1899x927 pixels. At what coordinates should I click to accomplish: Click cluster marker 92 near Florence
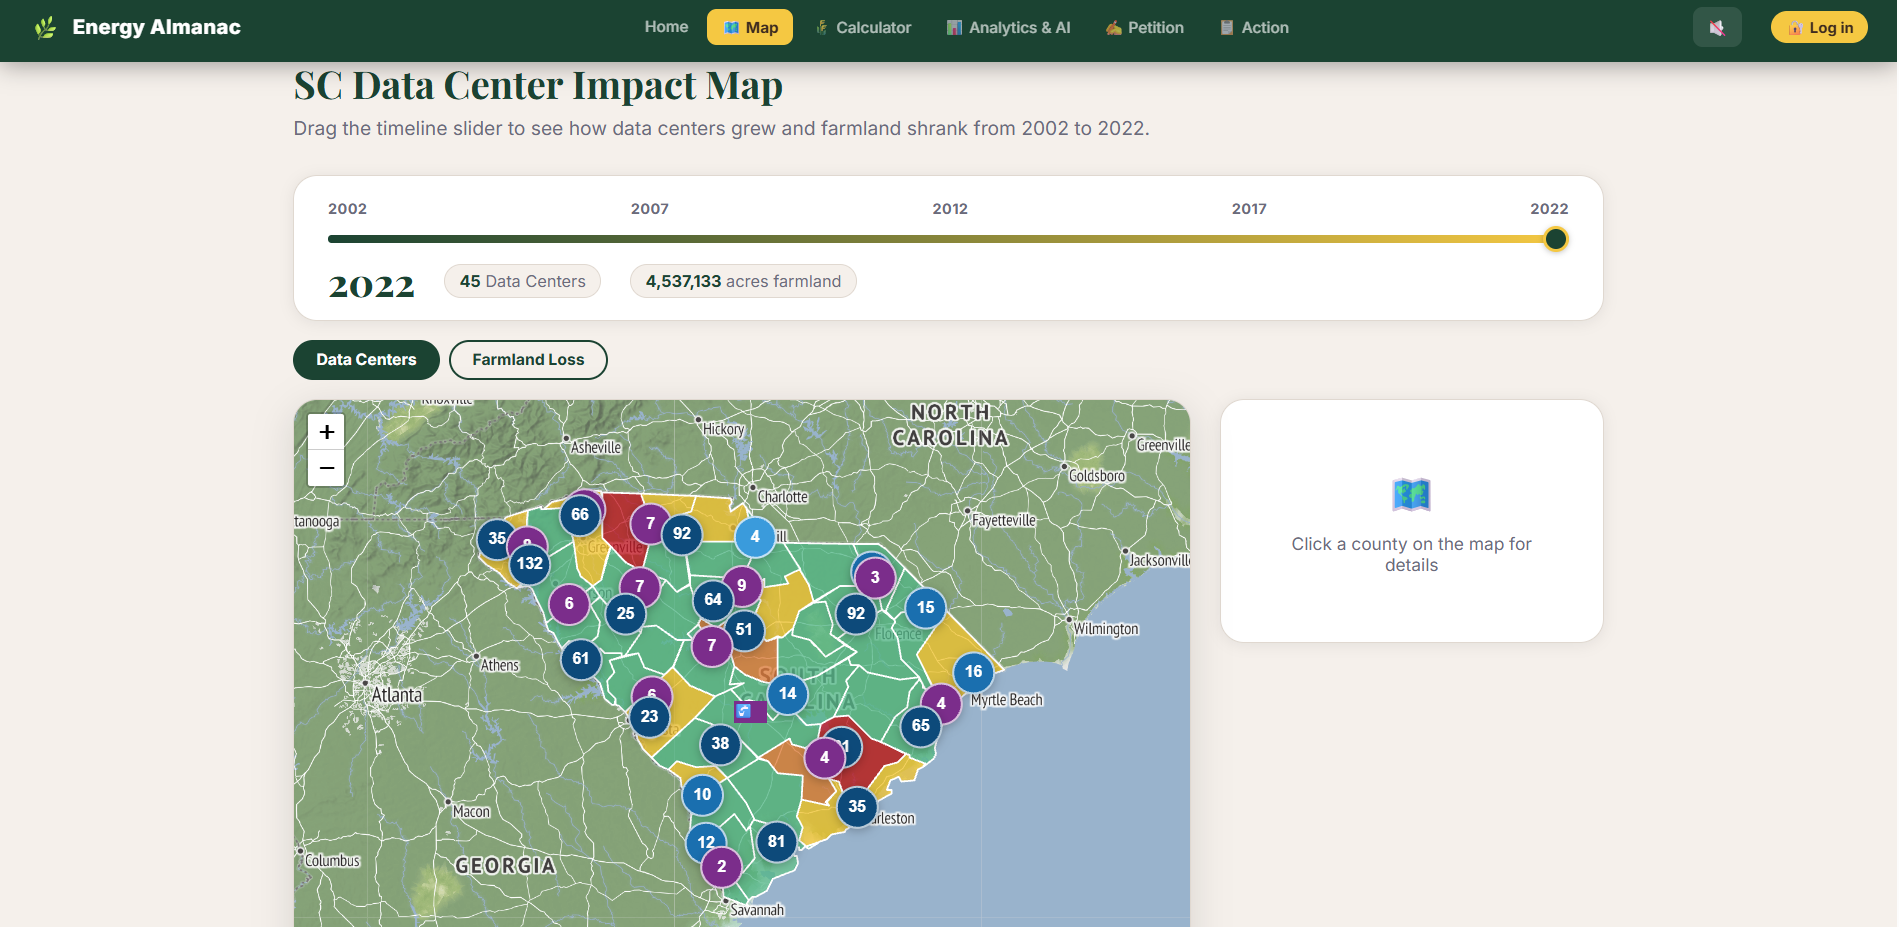856,614
